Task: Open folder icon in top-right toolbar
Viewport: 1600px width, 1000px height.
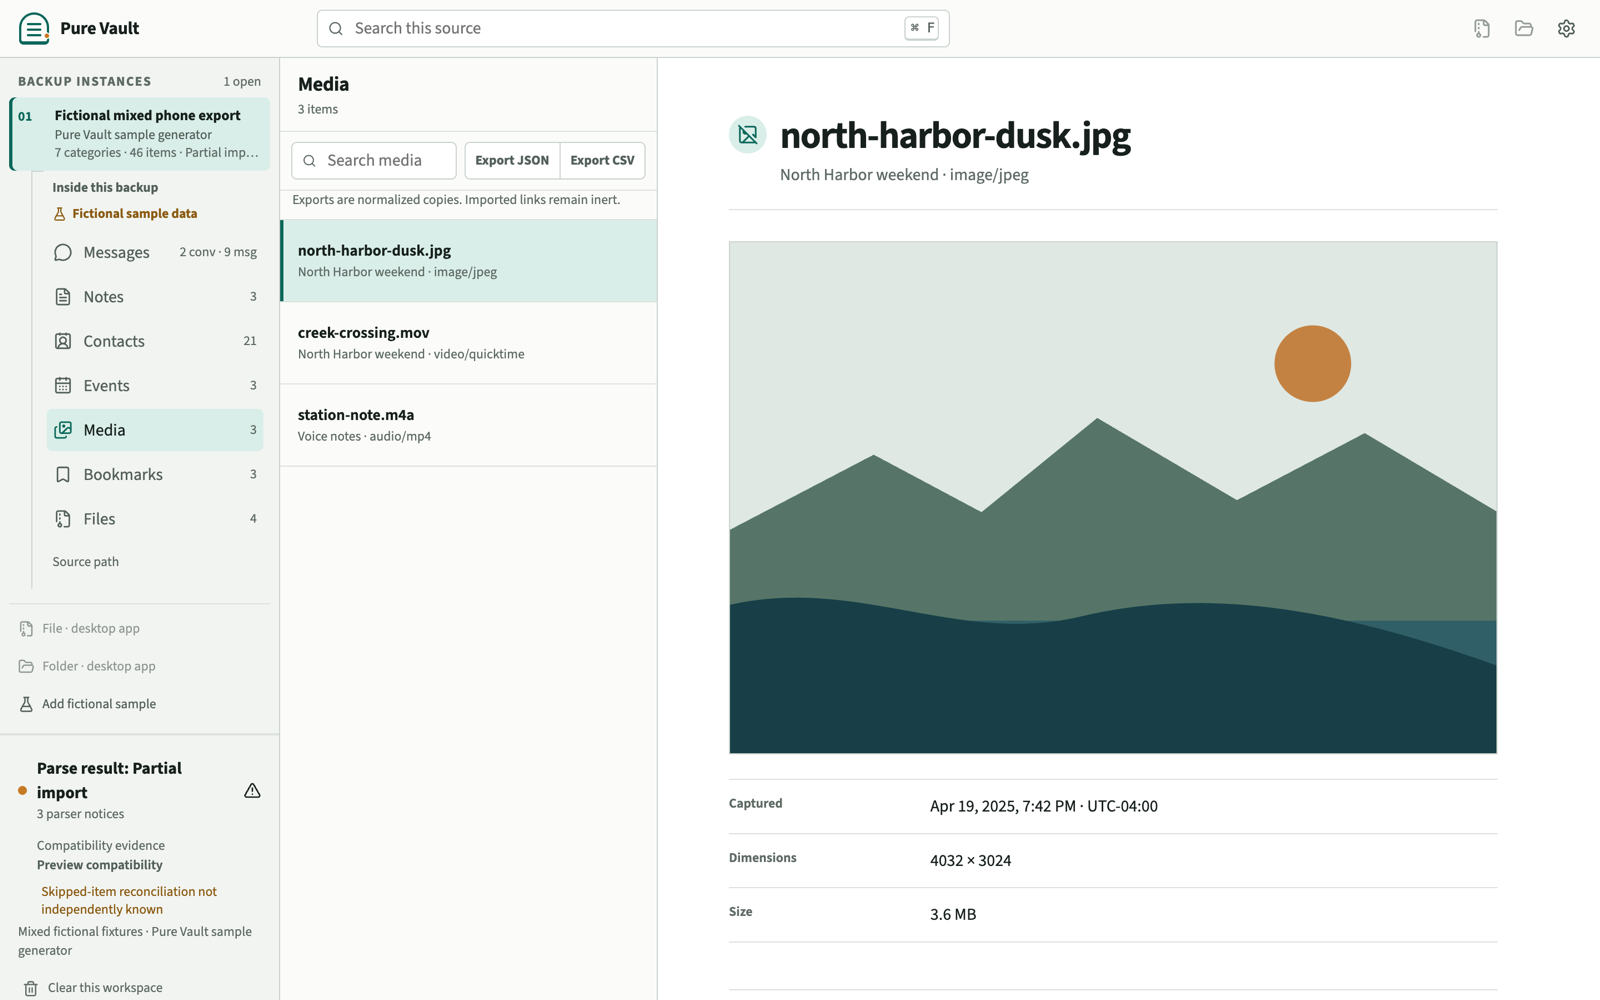Action: [1524, 29]
